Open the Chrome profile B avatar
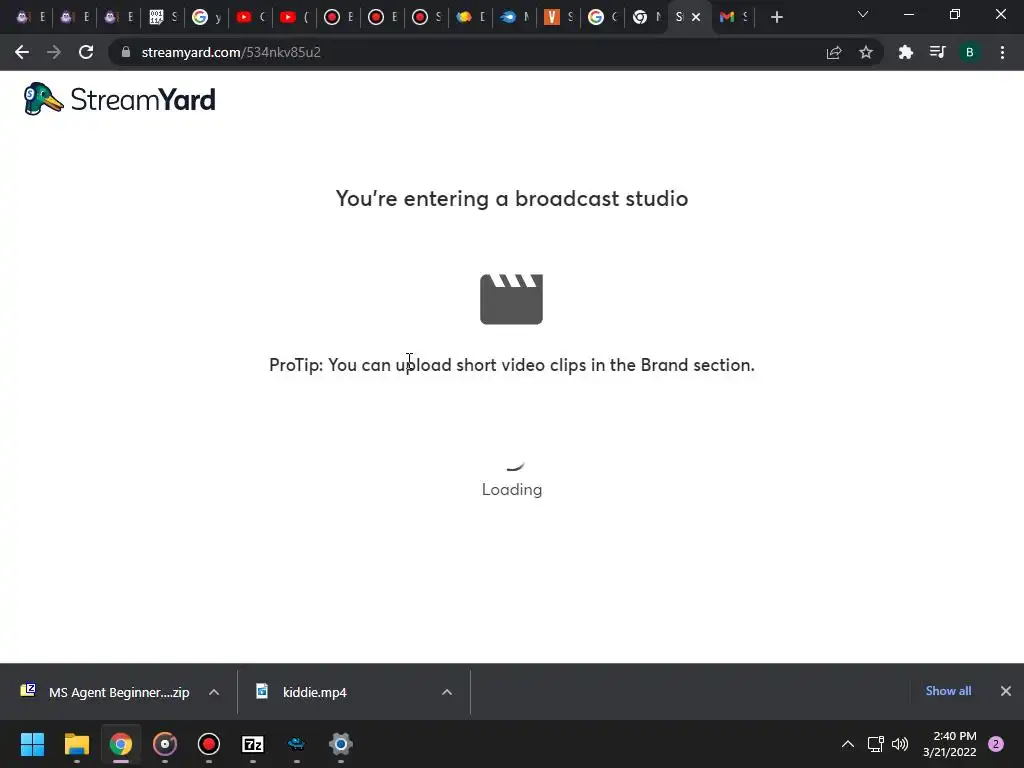Viewport: 1024px width, 768px height. (x=970, y=52)
